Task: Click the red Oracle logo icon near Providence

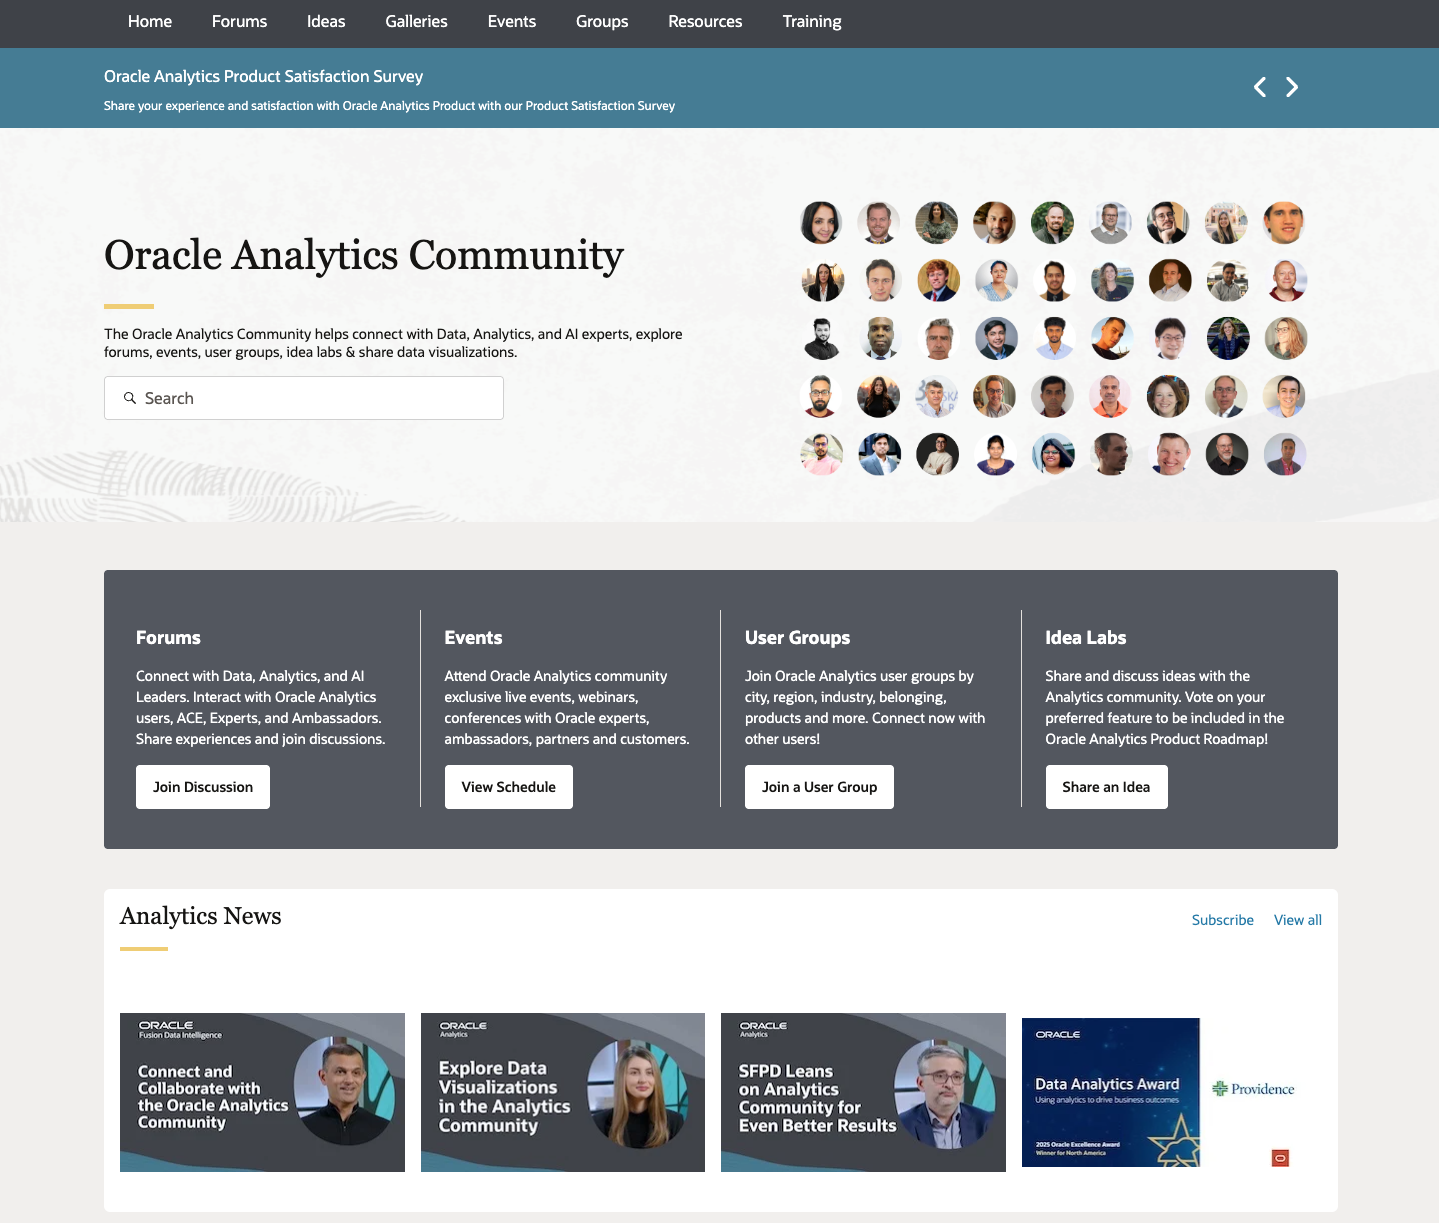Action: point(1280,1158)
